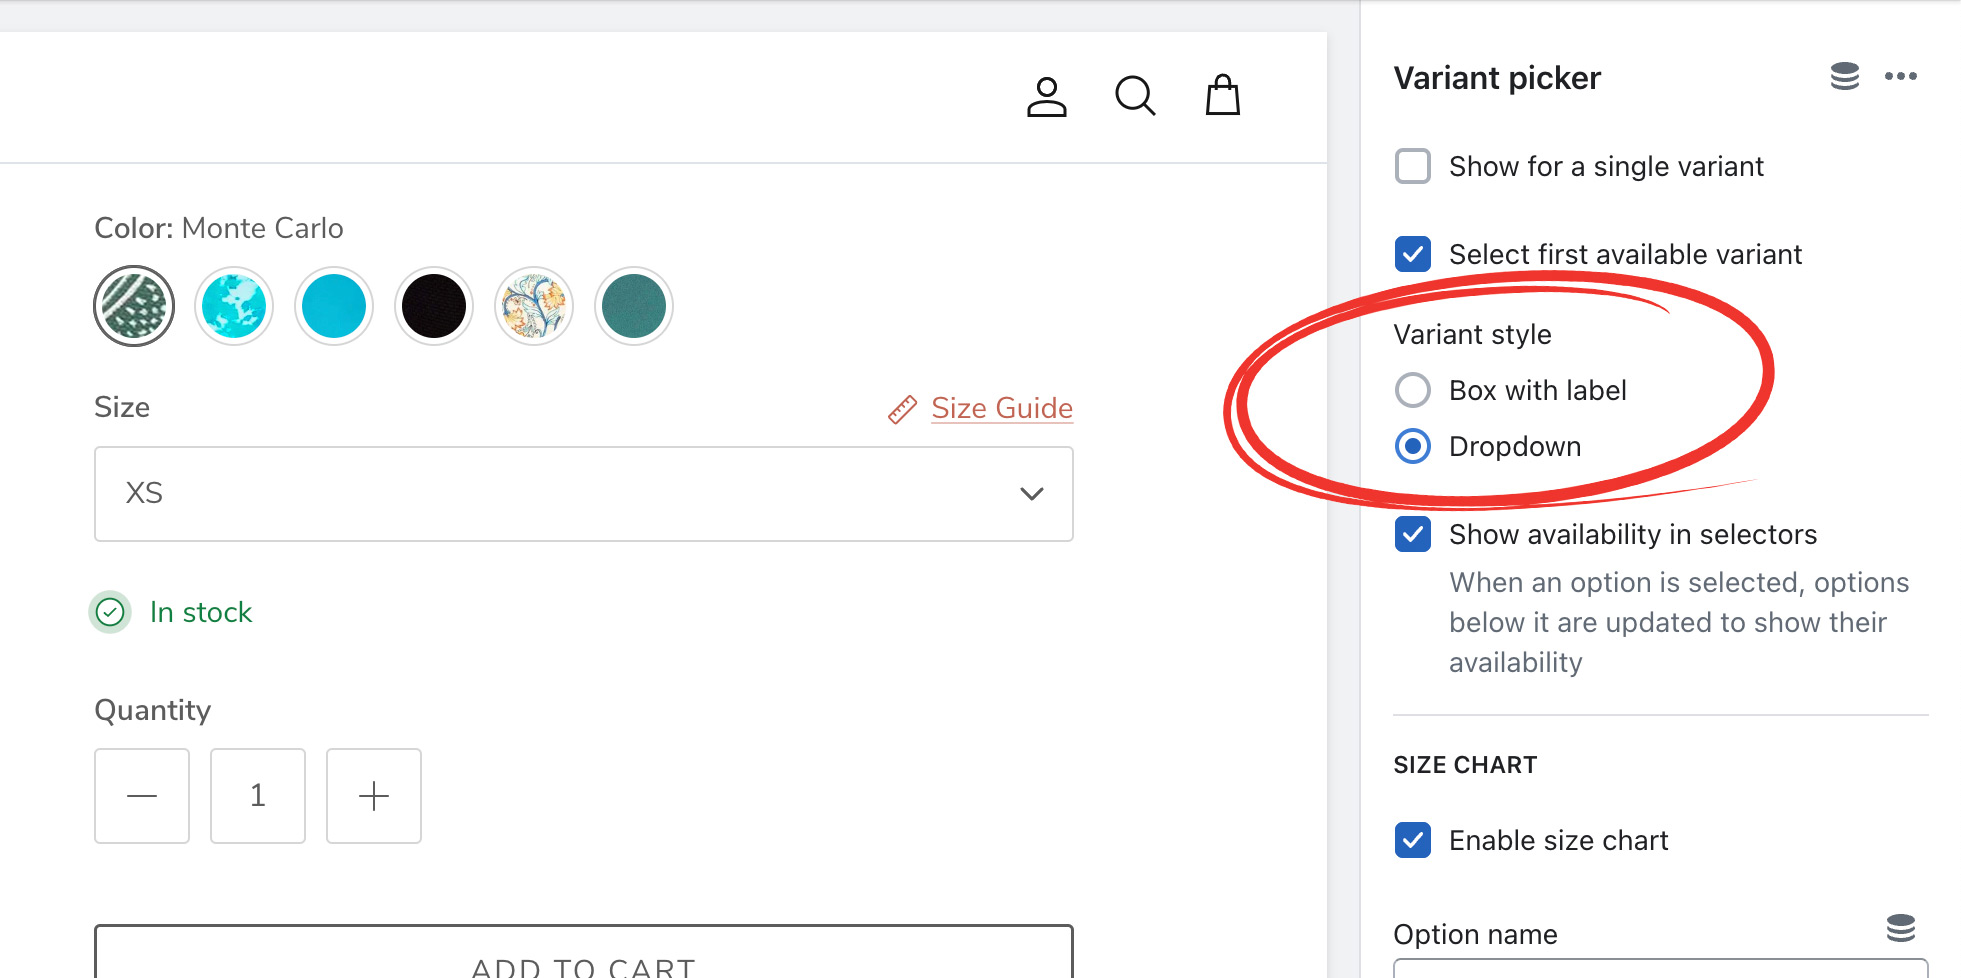Uncheck Enable size chart

click(1412, 840)
